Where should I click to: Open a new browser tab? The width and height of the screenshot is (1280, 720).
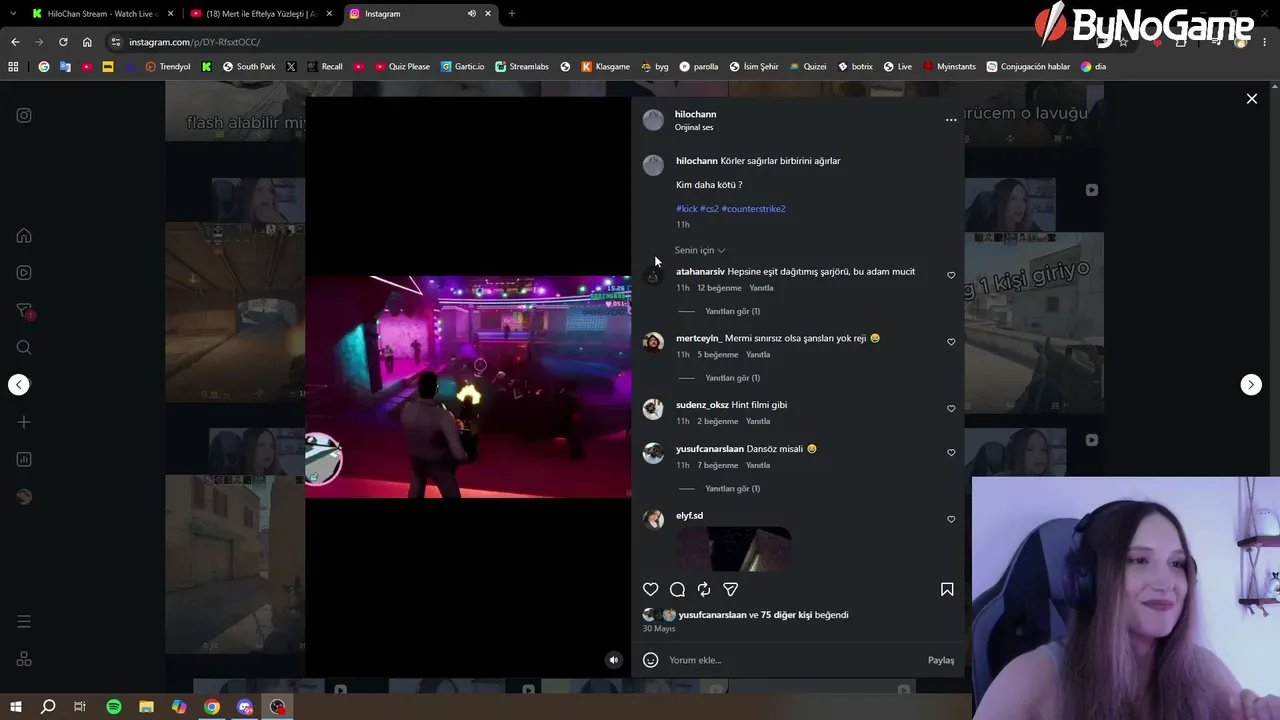(512, 14)
